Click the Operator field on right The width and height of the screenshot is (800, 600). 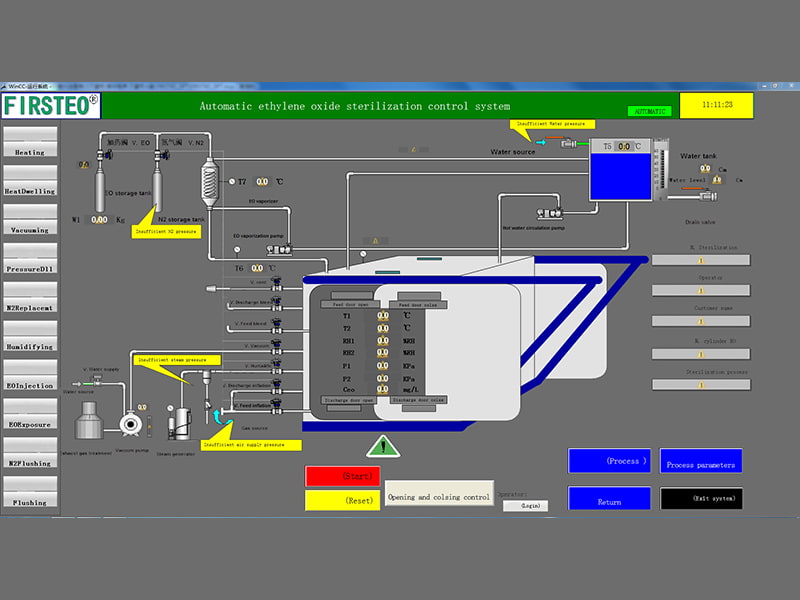click(x=701, y=290)
